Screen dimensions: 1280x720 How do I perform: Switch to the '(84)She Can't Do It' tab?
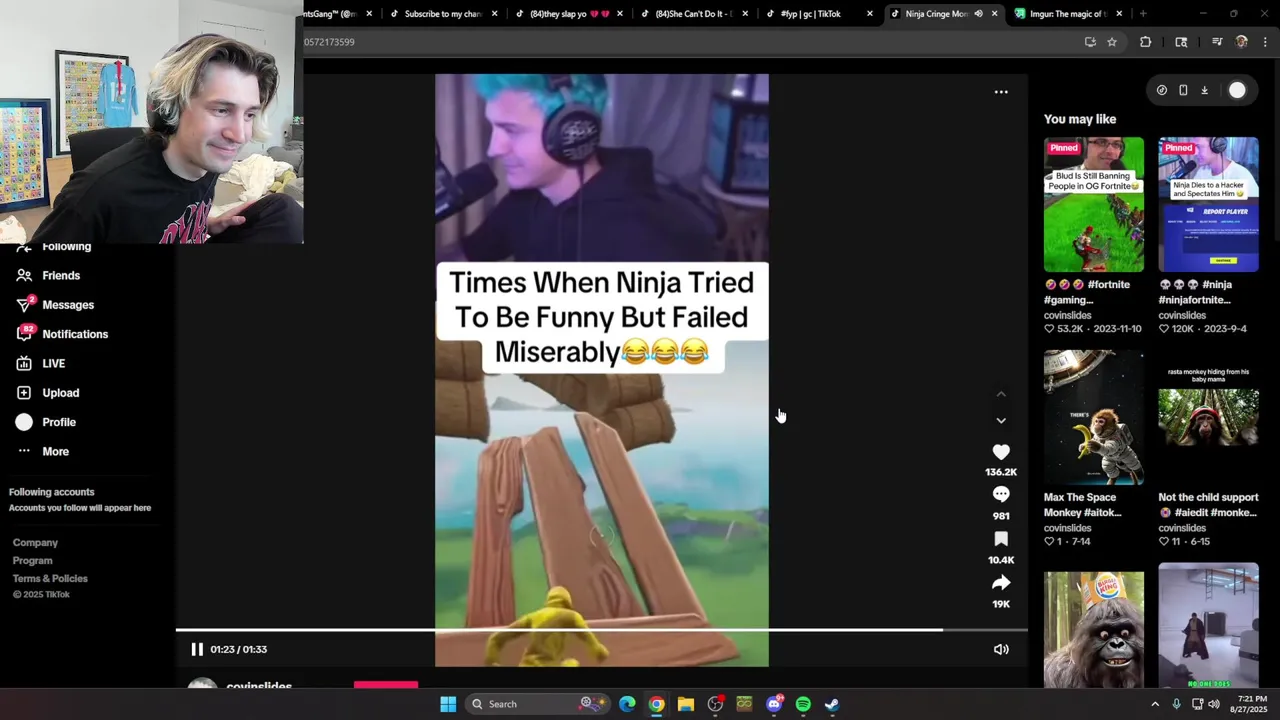point(692,14)
